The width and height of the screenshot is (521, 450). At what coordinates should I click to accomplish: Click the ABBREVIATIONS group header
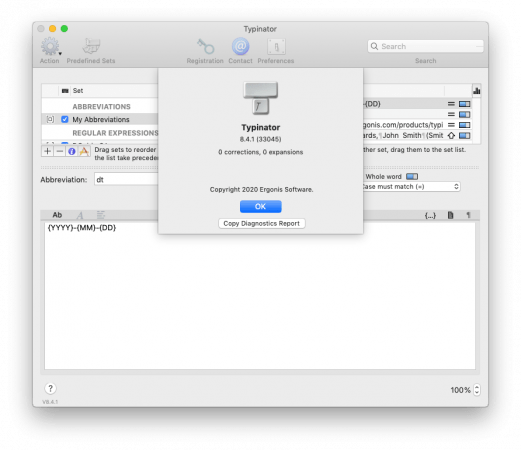[x=101, y=107]
